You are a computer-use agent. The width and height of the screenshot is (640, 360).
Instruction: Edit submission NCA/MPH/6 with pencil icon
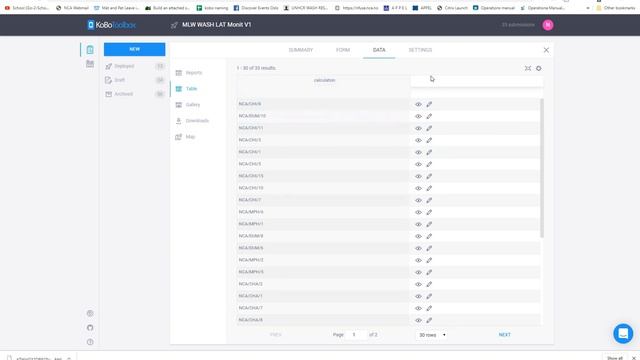point(429,212)
